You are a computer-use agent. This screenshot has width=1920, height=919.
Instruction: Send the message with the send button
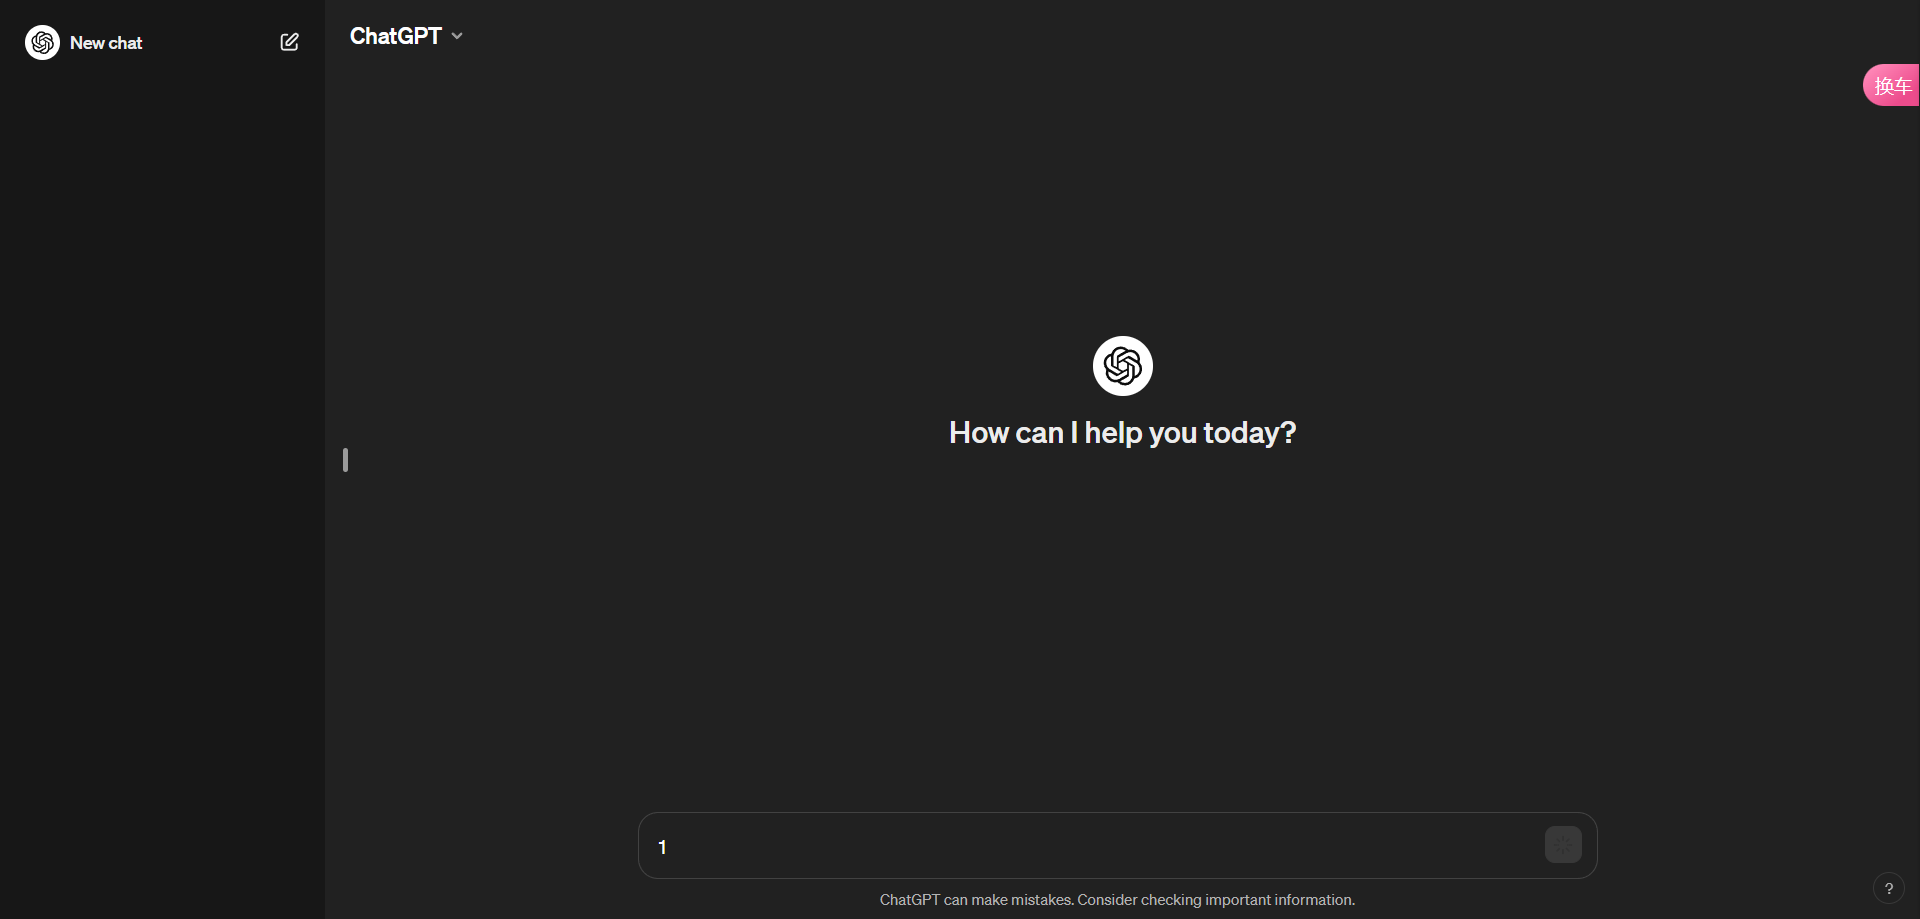pos(1563,845)
